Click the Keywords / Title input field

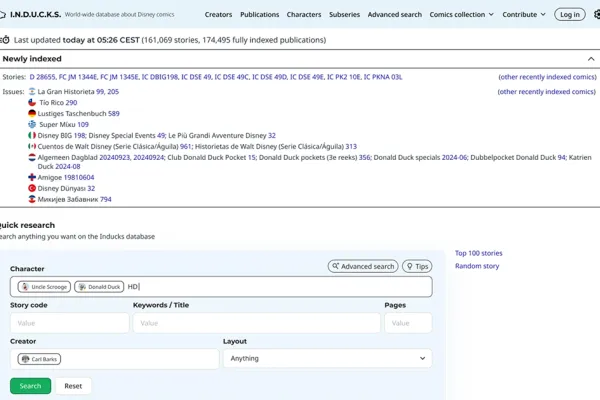256,323
